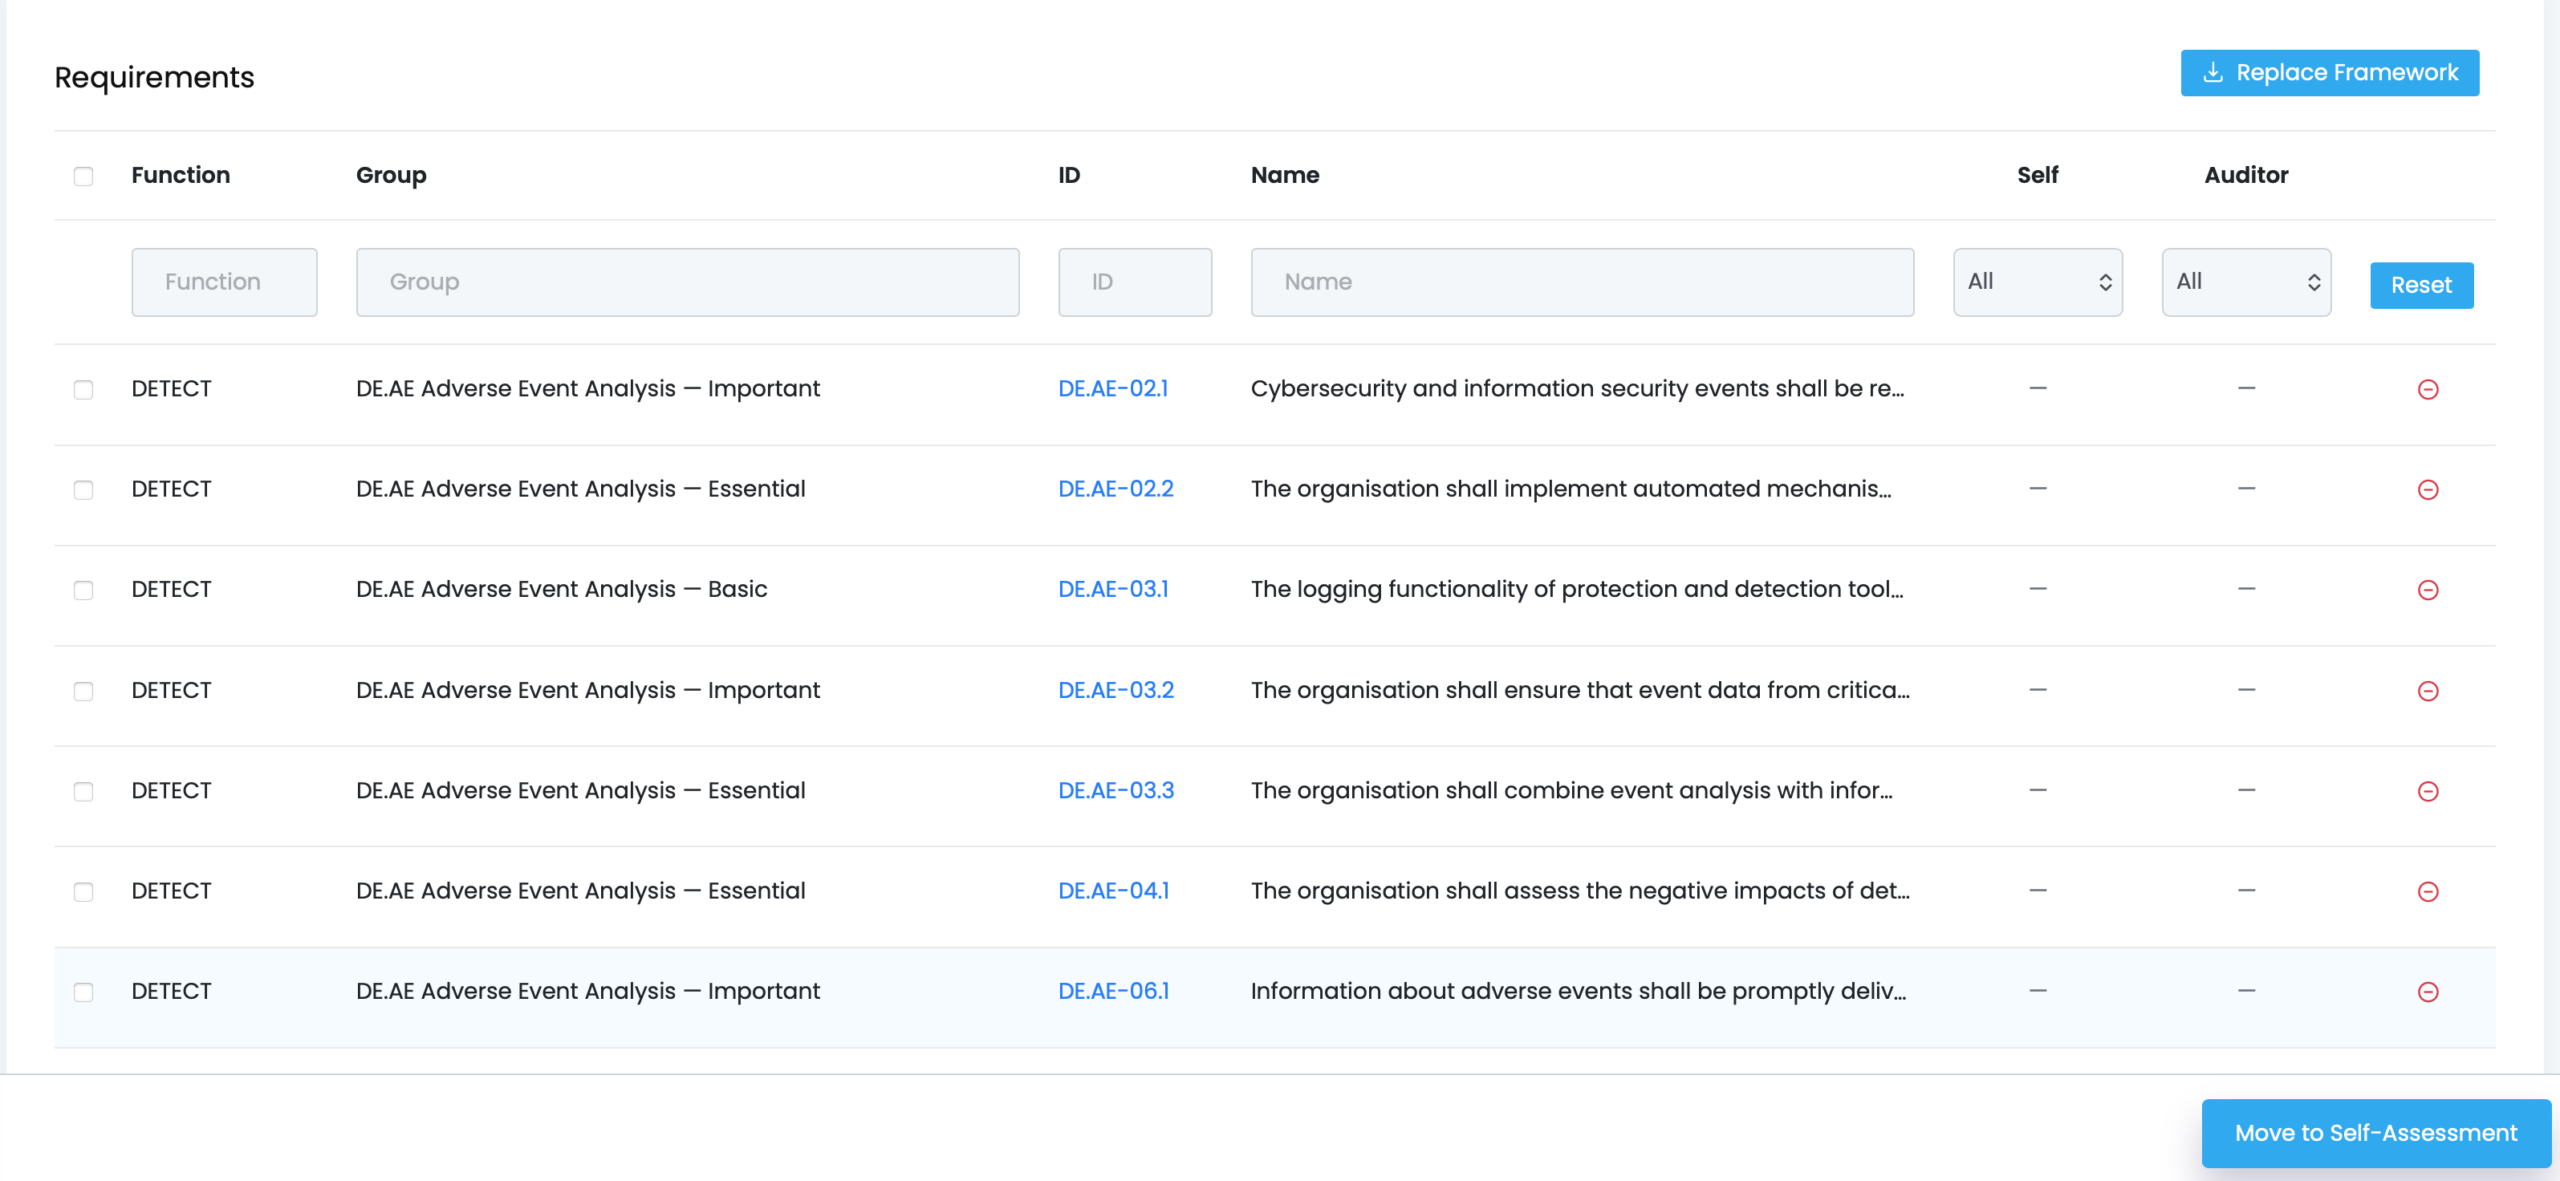Remove requirement DE.AE-06.1 with red minus icon
The height and width of the screenshot is (1181, 2560).
[2427, 992]
